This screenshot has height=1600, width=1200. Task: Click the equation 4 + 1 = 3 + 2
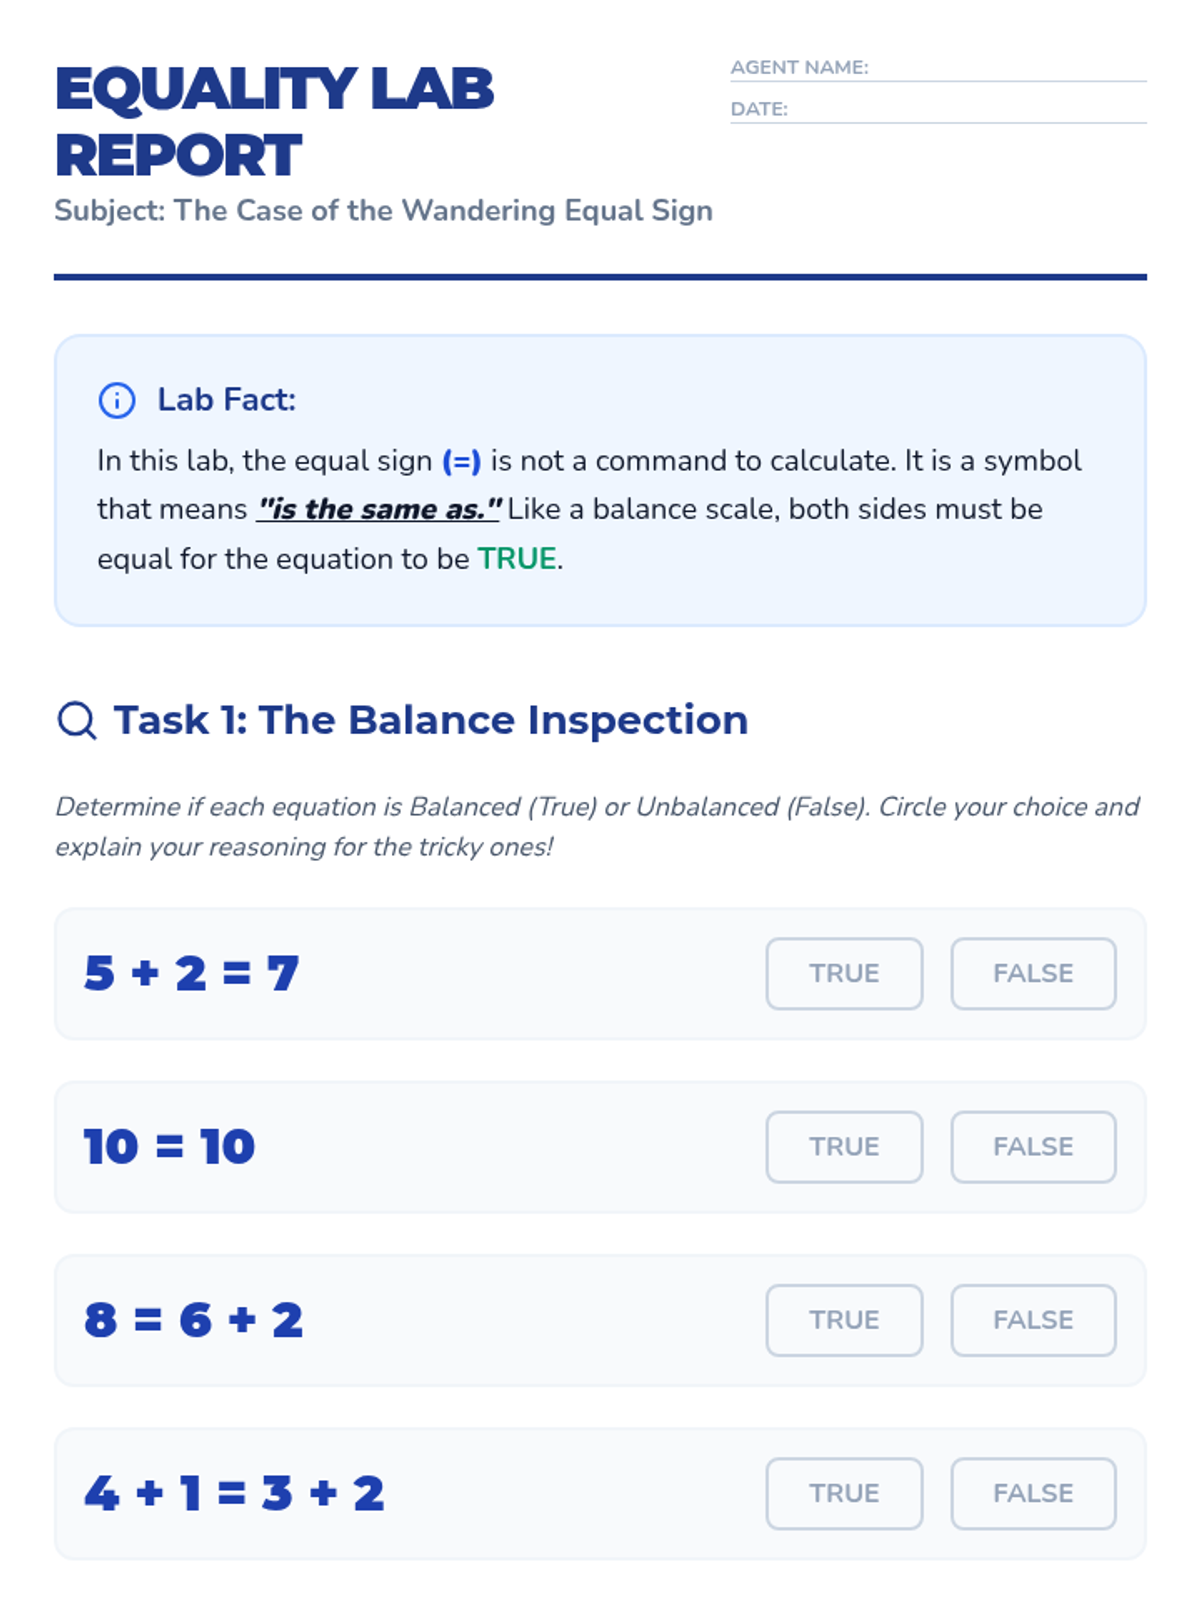click(x=234, y=1493)
